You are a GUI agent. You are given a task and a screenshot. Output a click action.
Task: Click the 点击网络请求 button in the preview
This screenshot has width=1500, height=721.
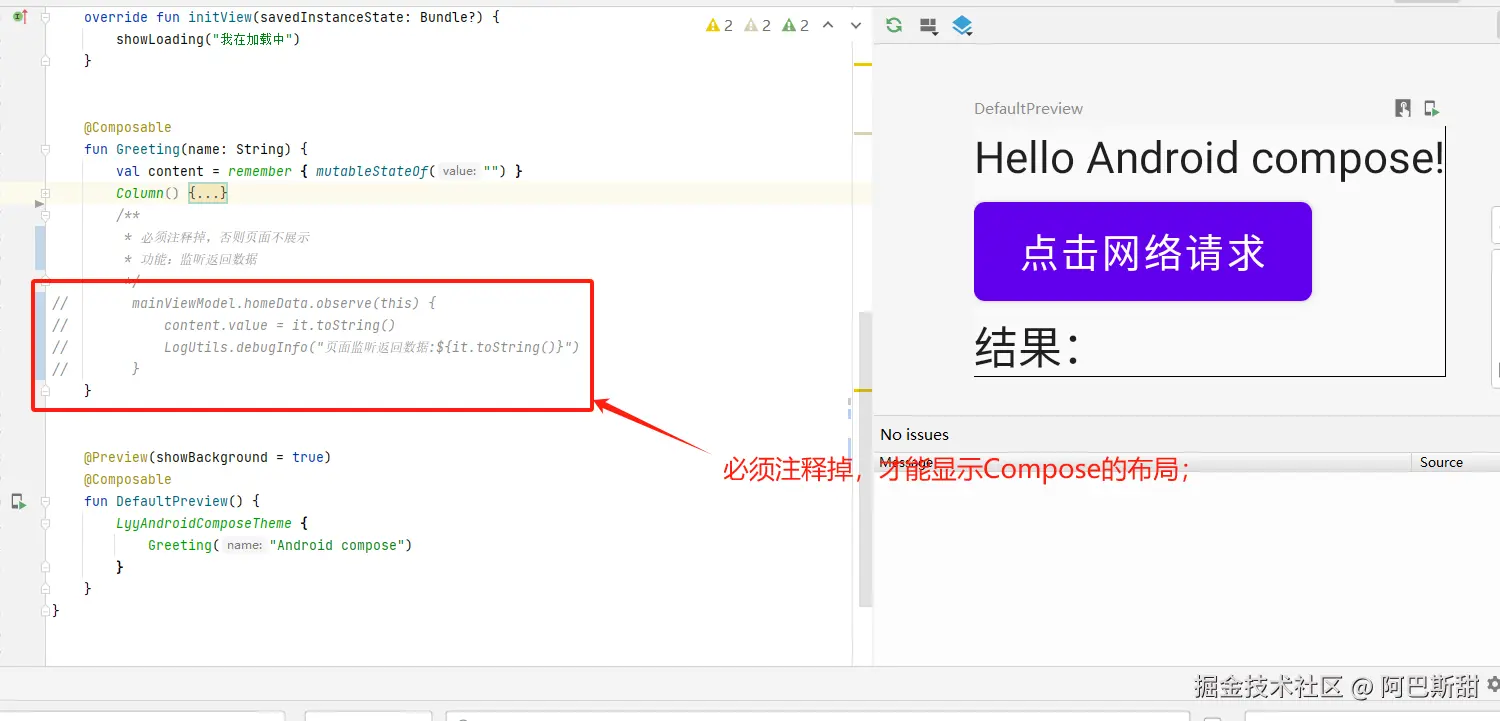coord(1143,252)
